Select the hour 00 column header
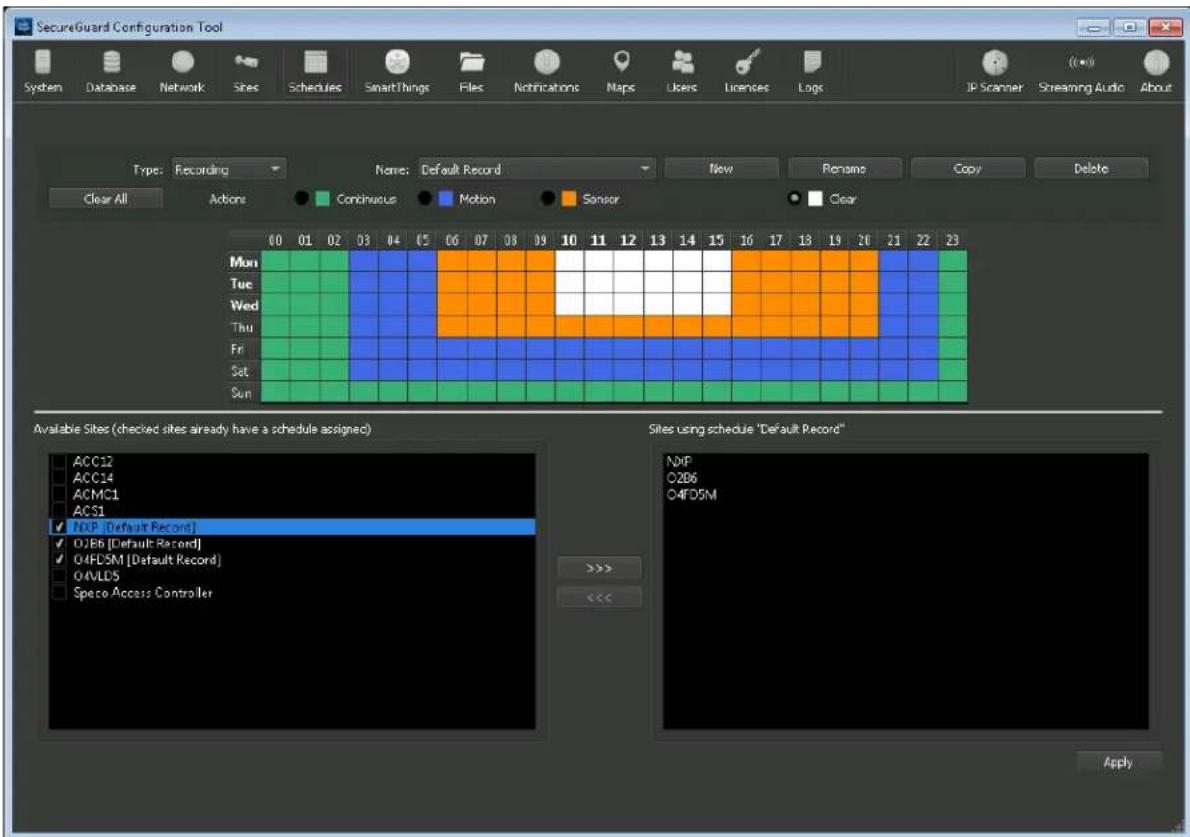 tap(275, 241)
